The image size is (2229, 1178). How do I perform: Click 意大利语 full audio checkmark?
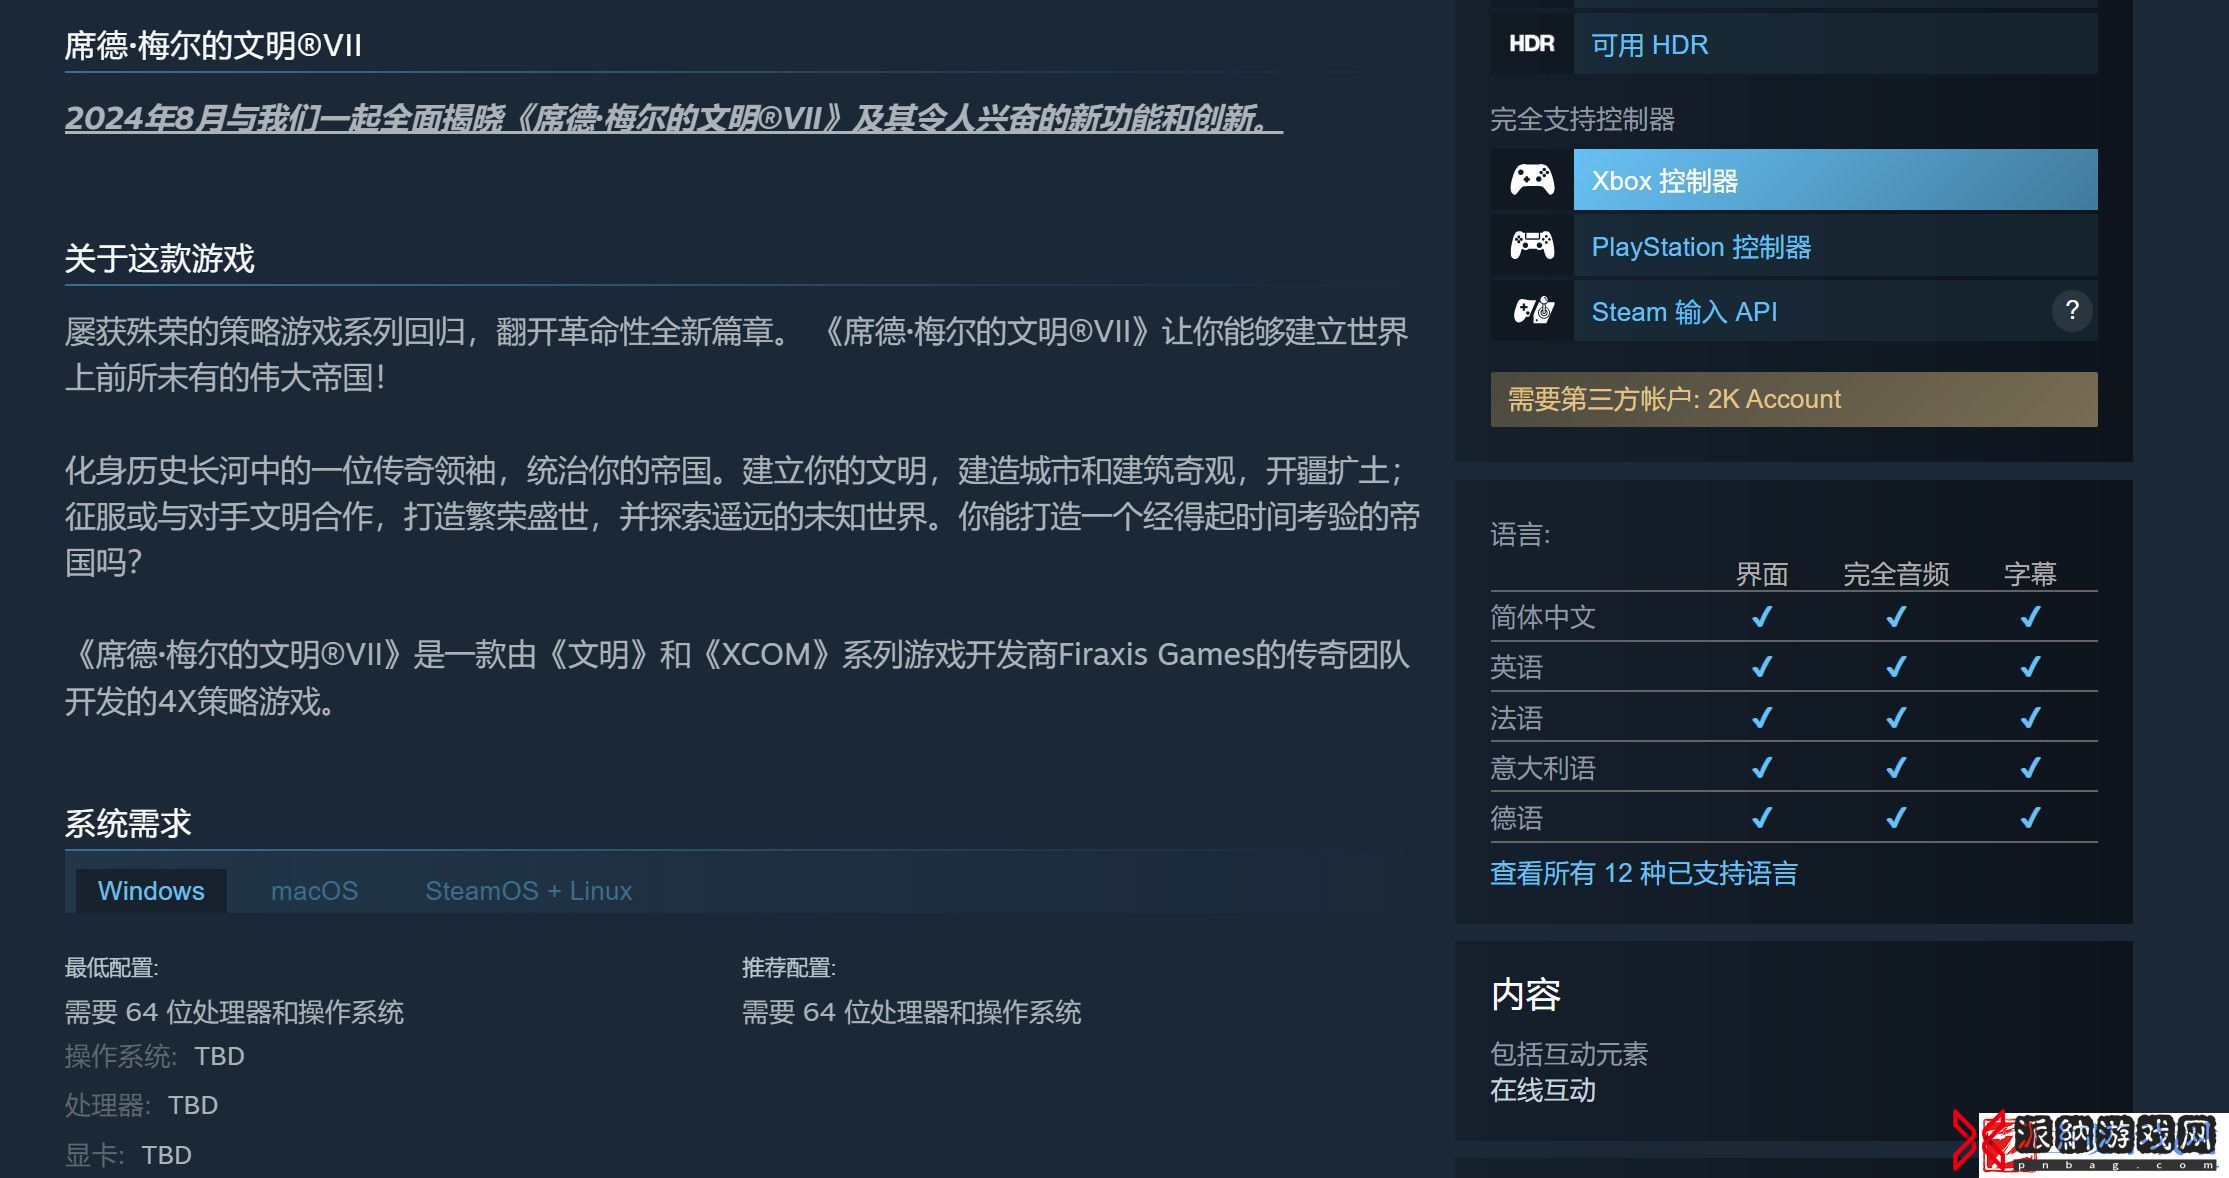(1896, 767)
